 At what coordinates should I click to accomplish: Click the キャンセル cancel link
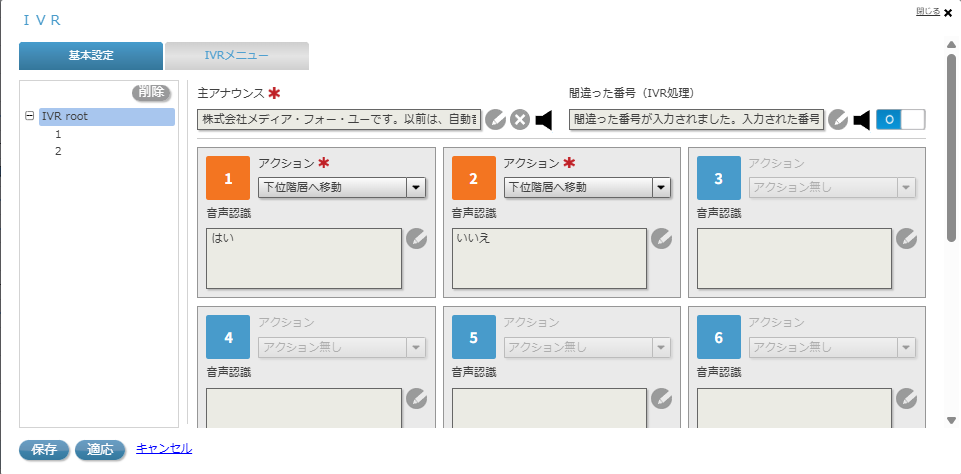[x=164, y=449]
